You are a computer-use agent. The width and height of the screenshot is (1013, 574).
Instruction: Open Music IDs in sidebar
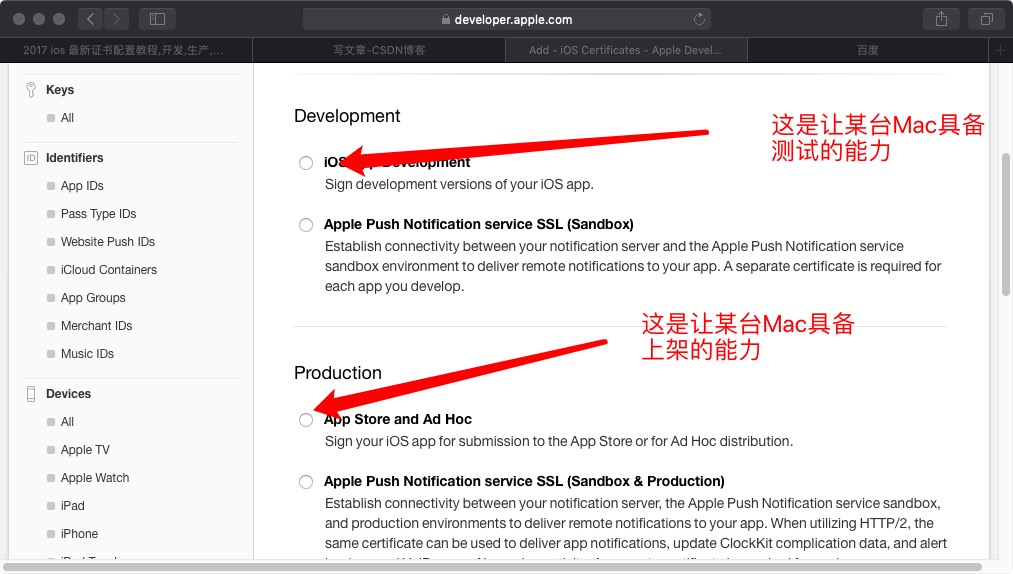(87, 354)
